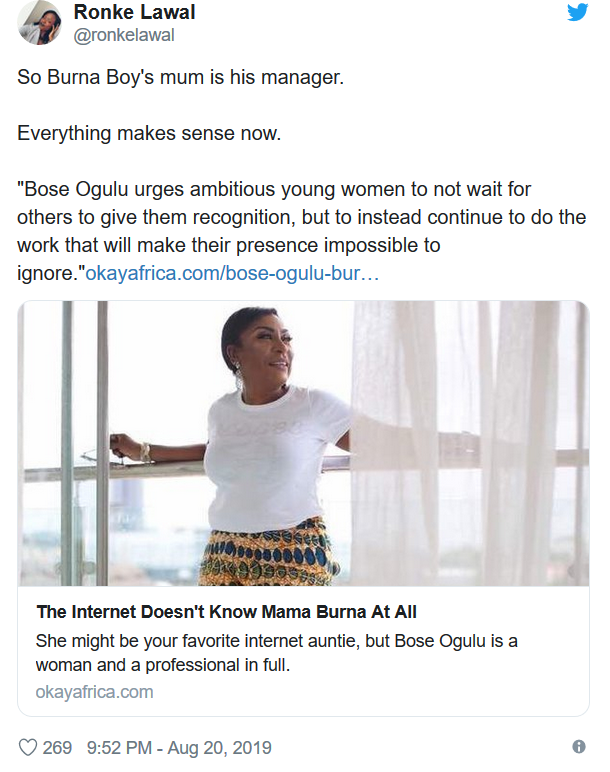The height and width of the screenshot is (772, 610).
Task: Click the "Everything makes sense now." line
Action: coord(149,134)
